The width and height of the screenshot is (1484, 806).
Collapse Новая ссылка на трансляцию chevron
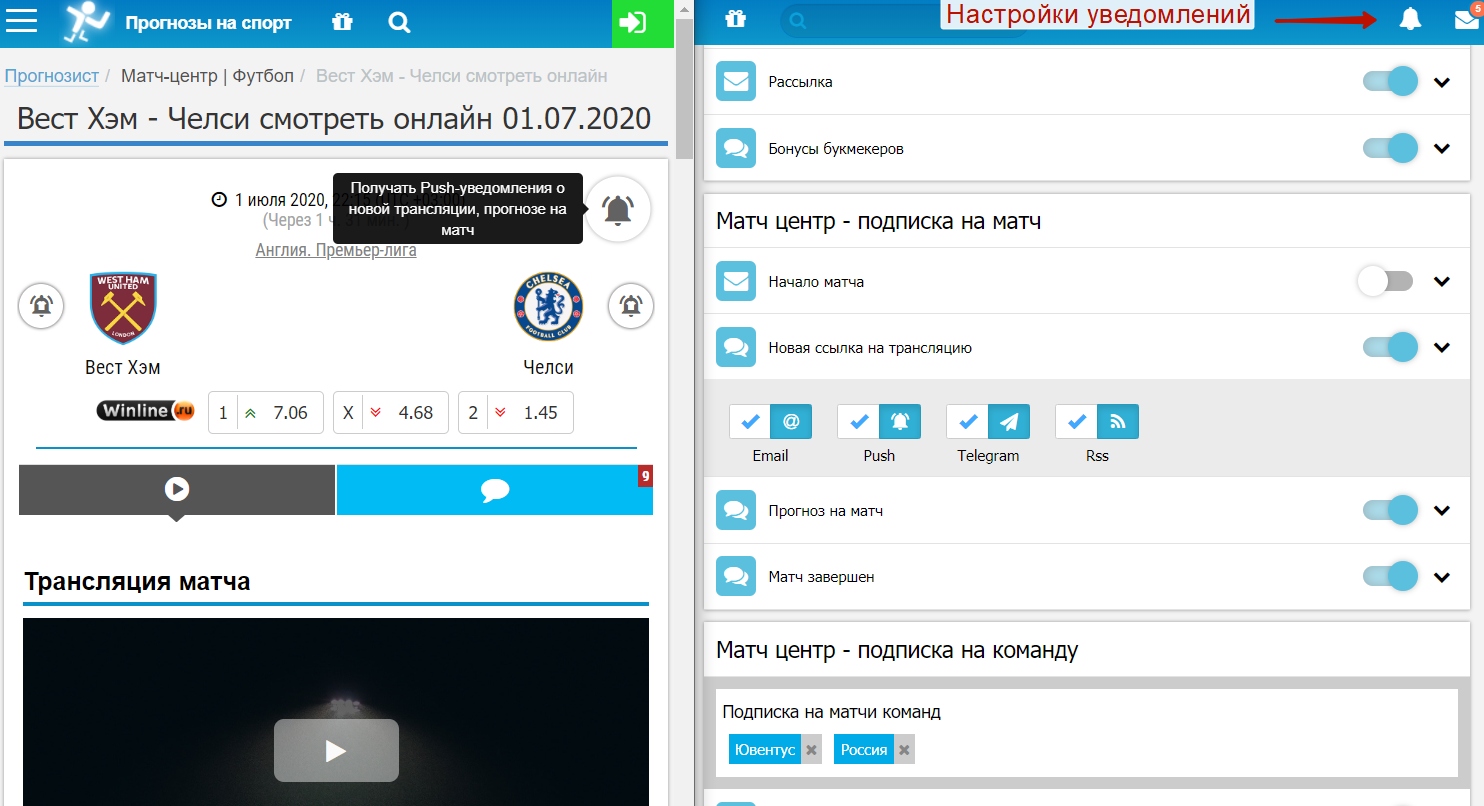point(1442,347)
